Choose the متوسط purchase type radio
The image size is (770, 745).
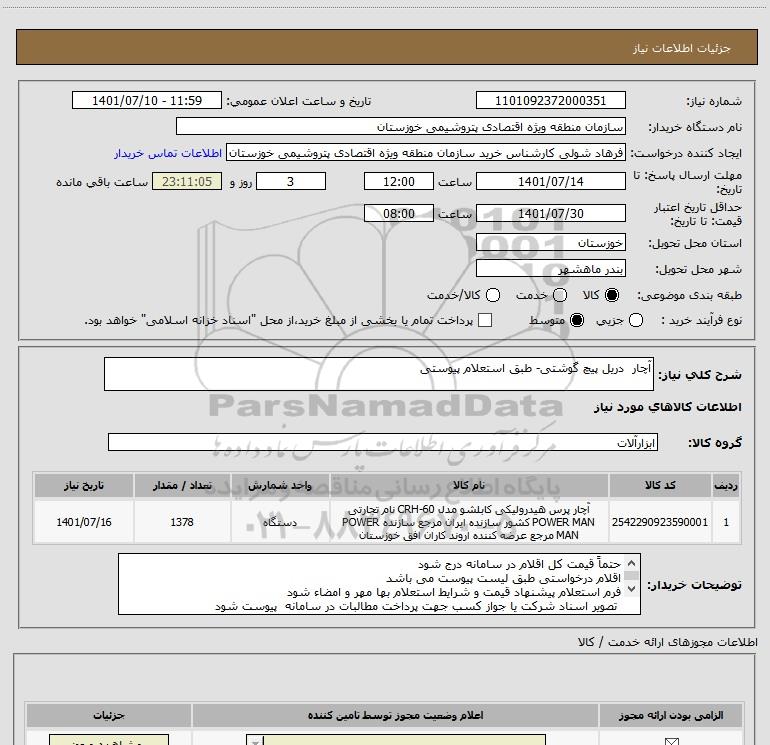tap(577, 320)
